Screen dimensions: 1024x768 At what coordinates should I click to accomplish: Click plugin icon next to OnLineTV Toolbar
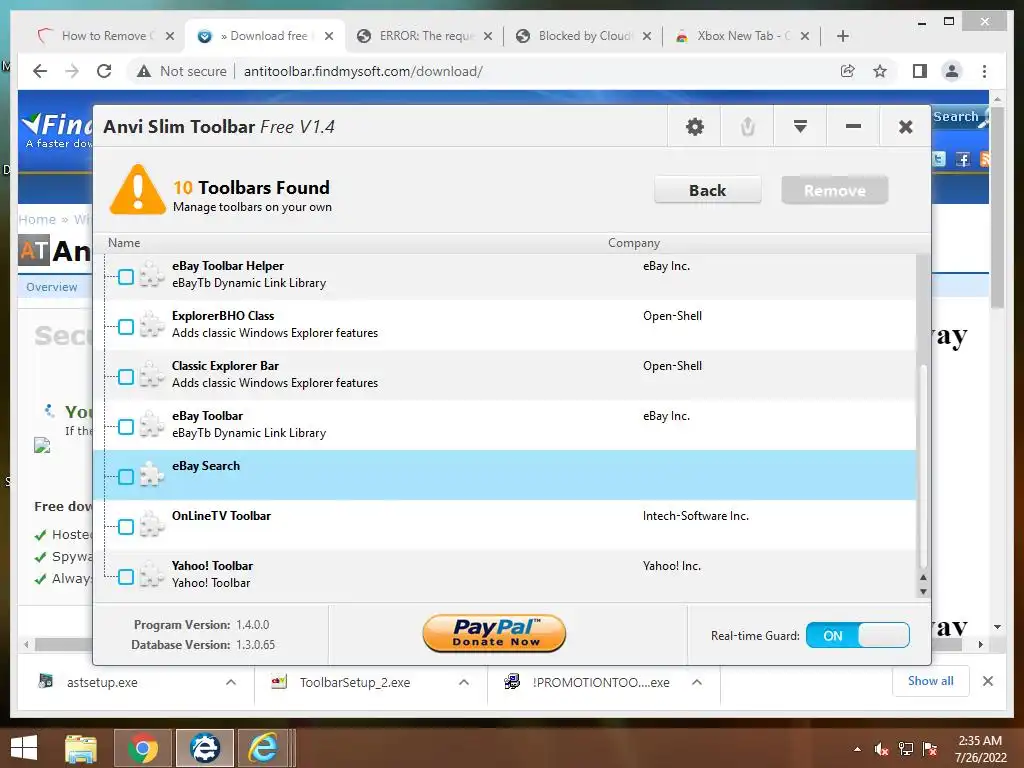152,524
